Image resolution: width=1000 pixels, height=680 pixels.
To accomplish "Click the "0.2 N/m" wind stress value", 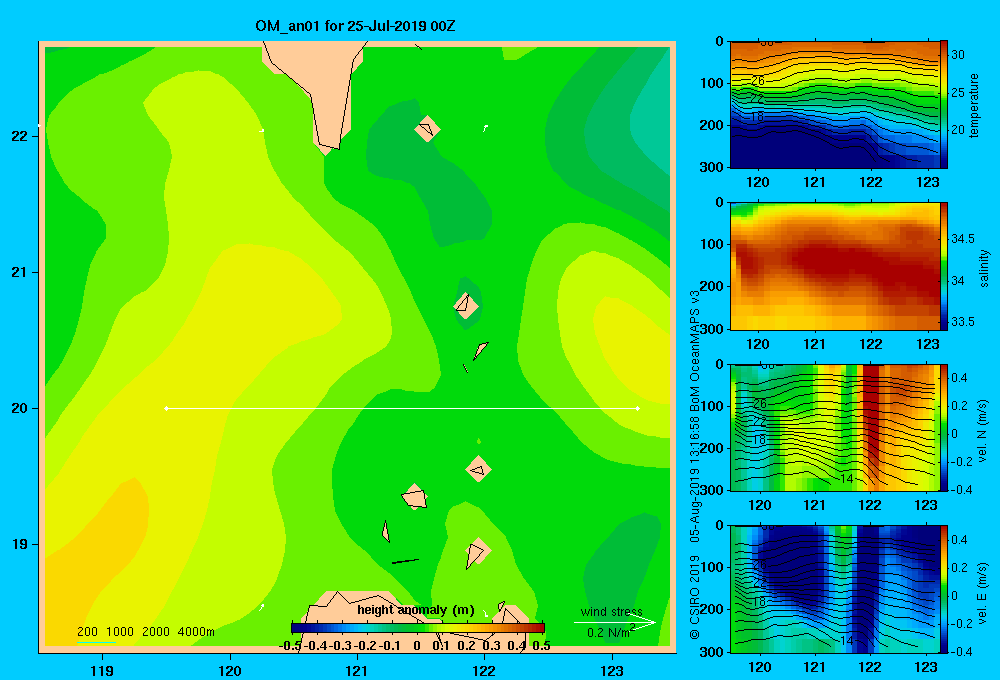I will (x=608, y=633).
